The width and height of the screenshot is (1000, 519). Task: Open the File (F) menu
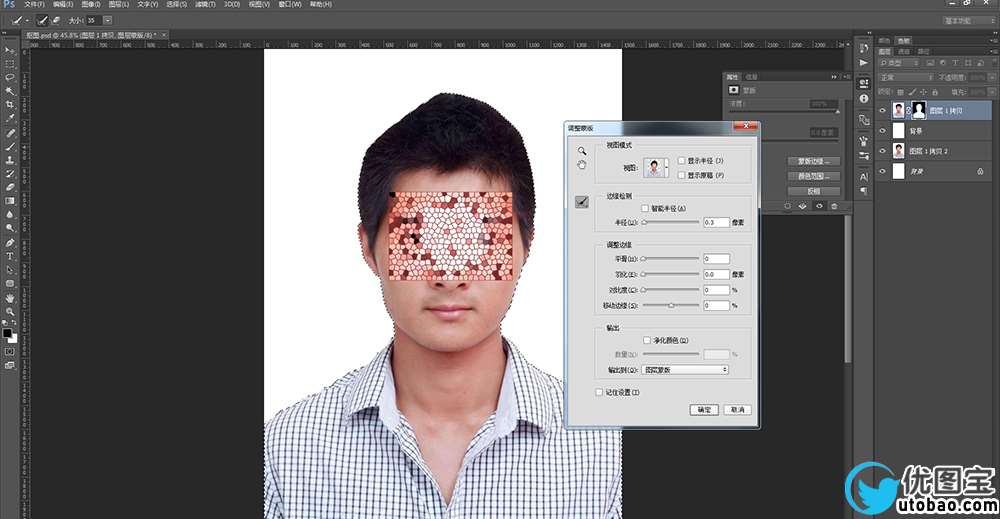pyautogui.click(x=34, y=4)
